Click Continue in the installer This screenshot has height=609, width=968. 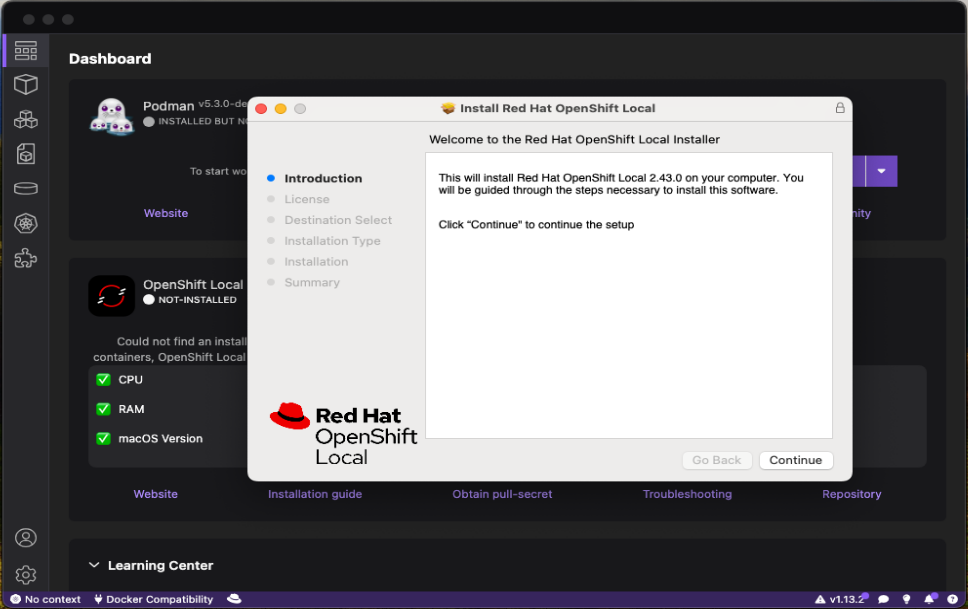[796, 460]
